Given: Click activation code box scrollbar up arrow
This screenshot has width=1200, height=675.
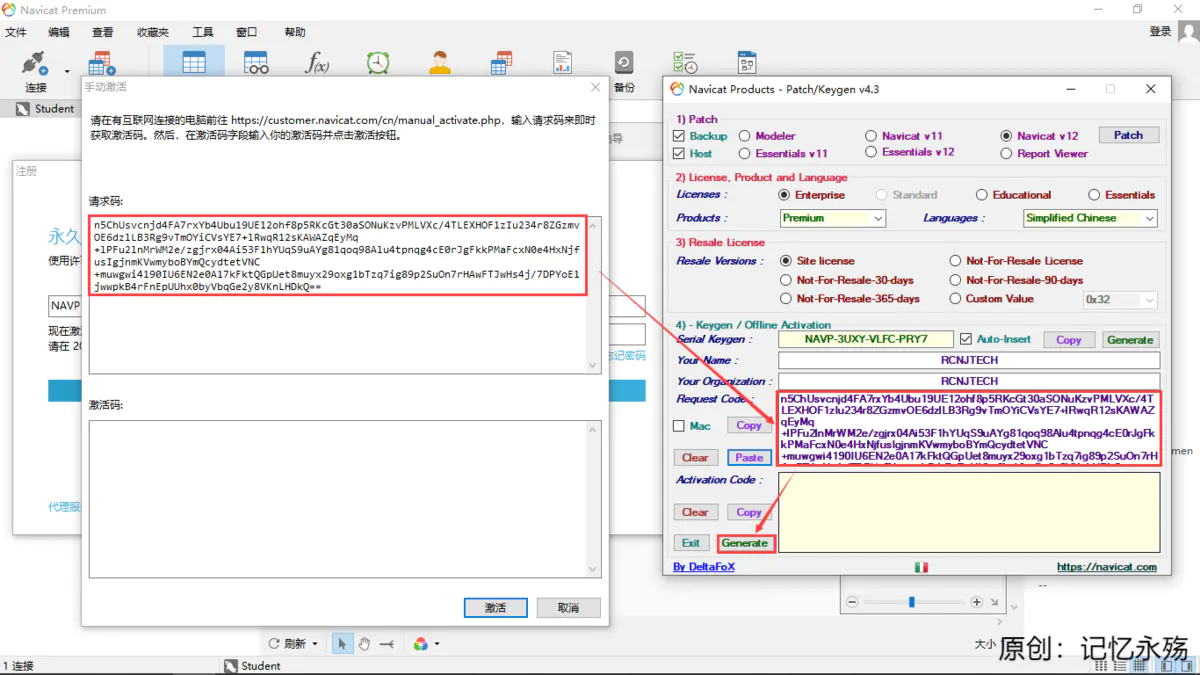Looking at the screenshot, I should pyautogui.click(x=592, y=430).
